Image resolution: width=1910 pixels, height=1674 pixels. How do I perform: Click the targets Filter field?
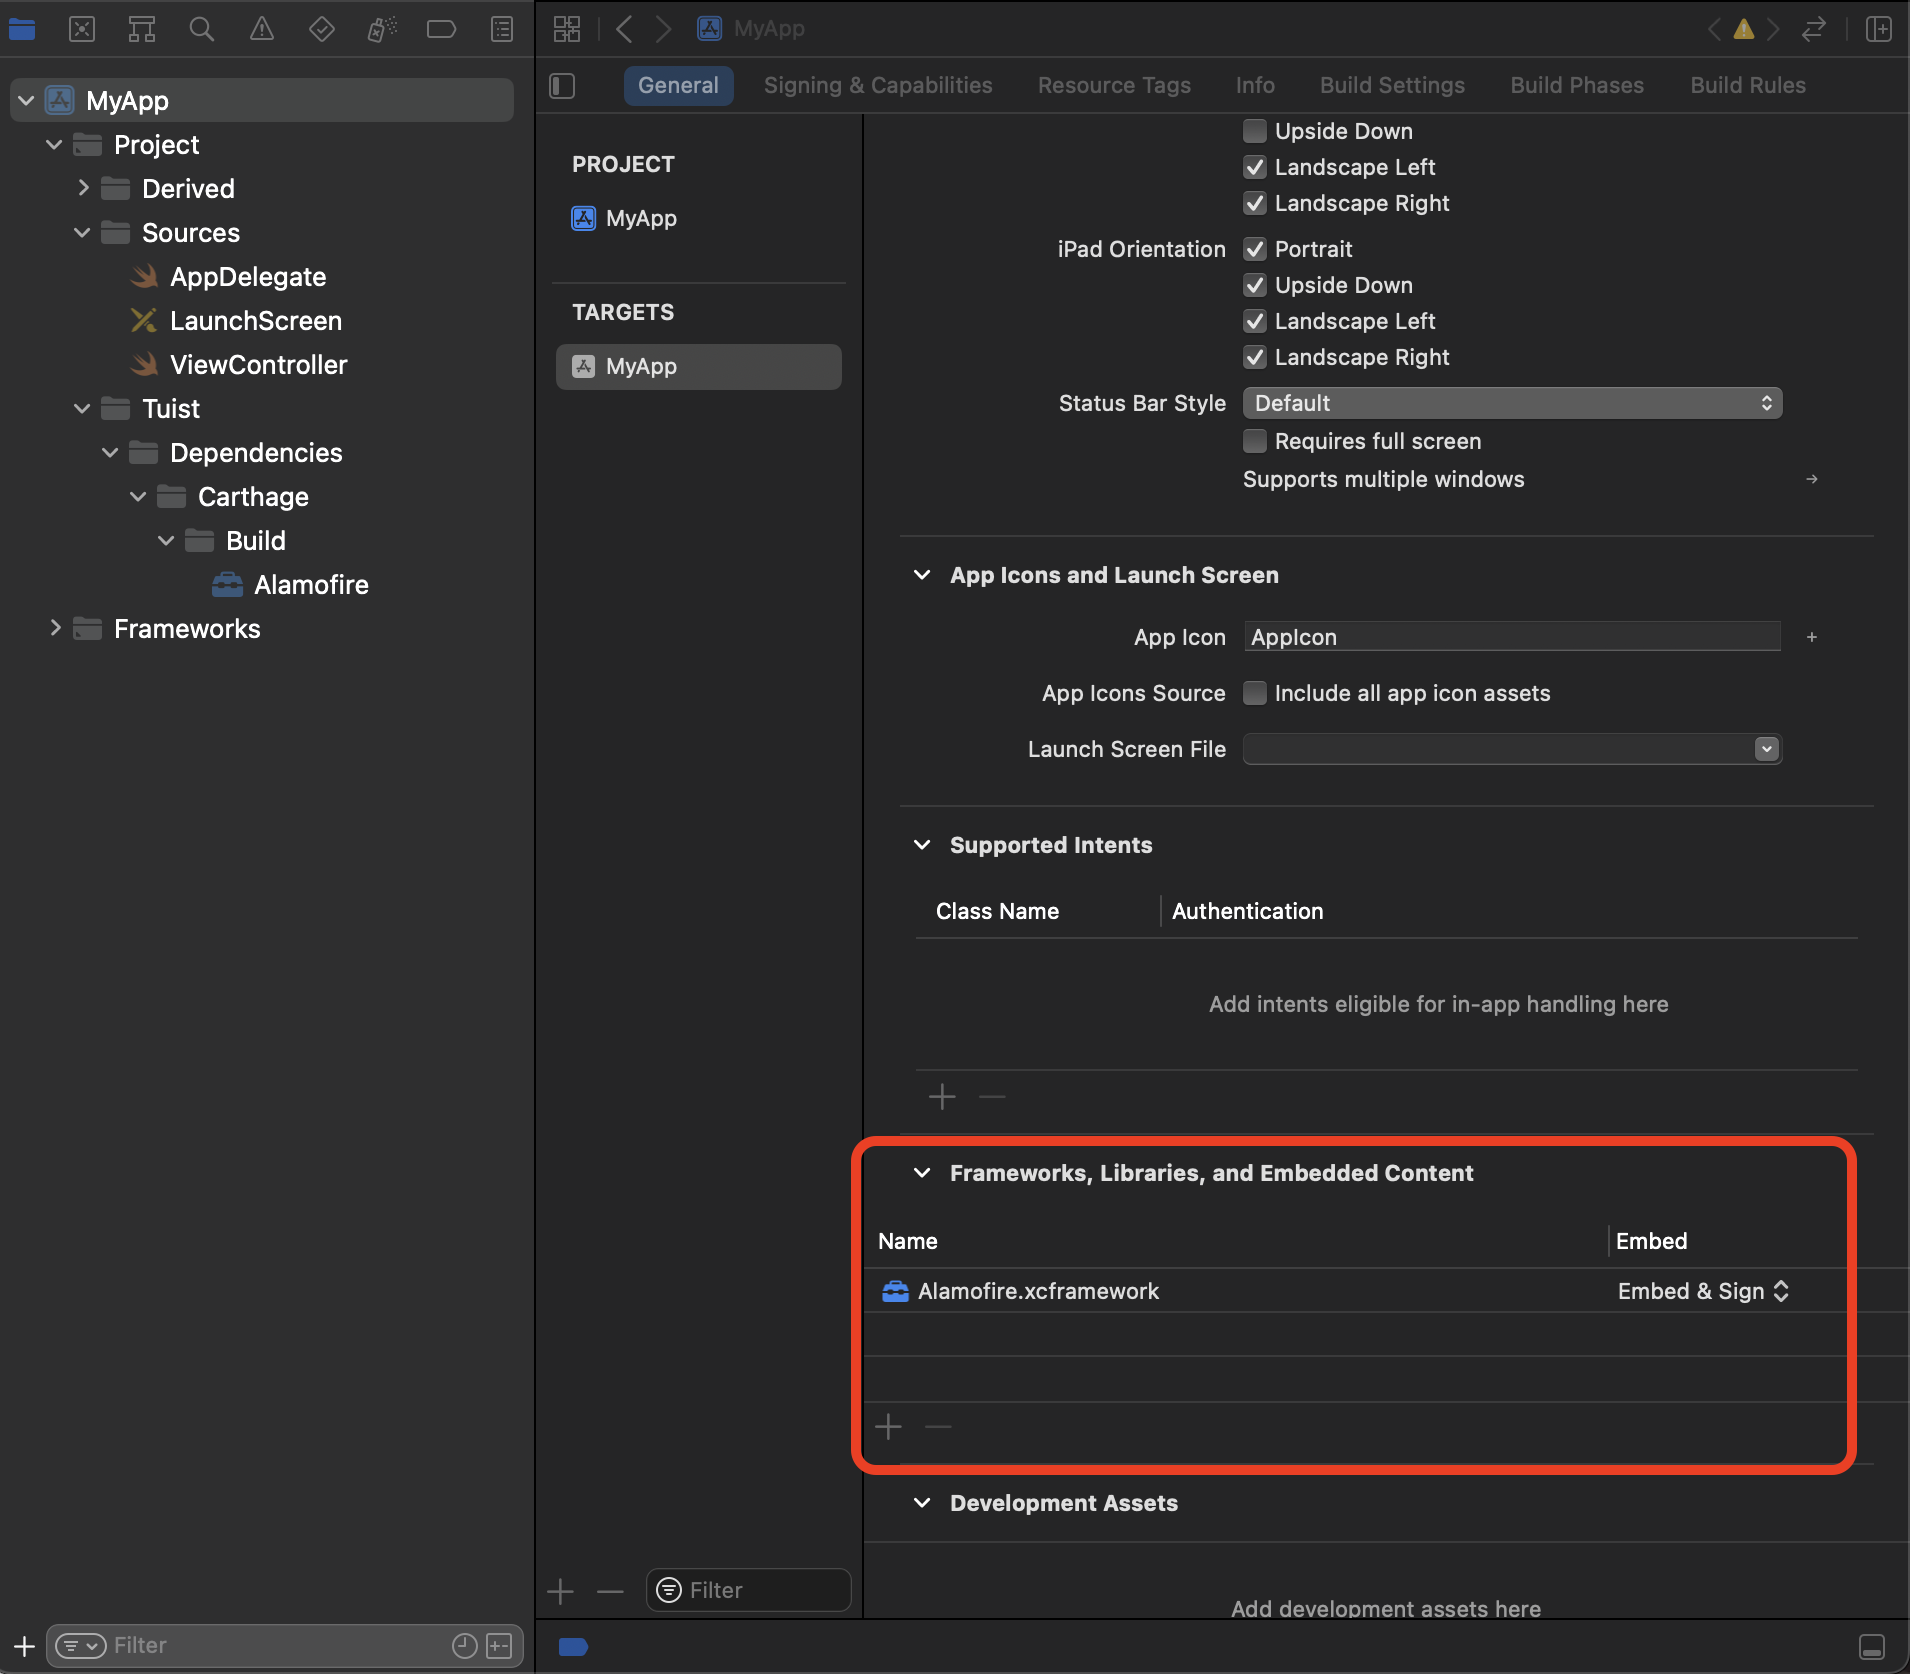748,1590
